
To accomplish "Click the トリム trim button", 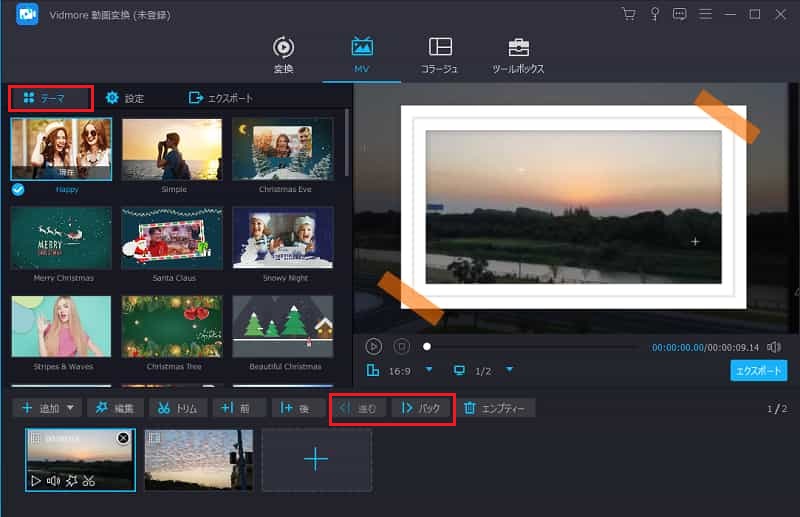I will tap(178, 408).
